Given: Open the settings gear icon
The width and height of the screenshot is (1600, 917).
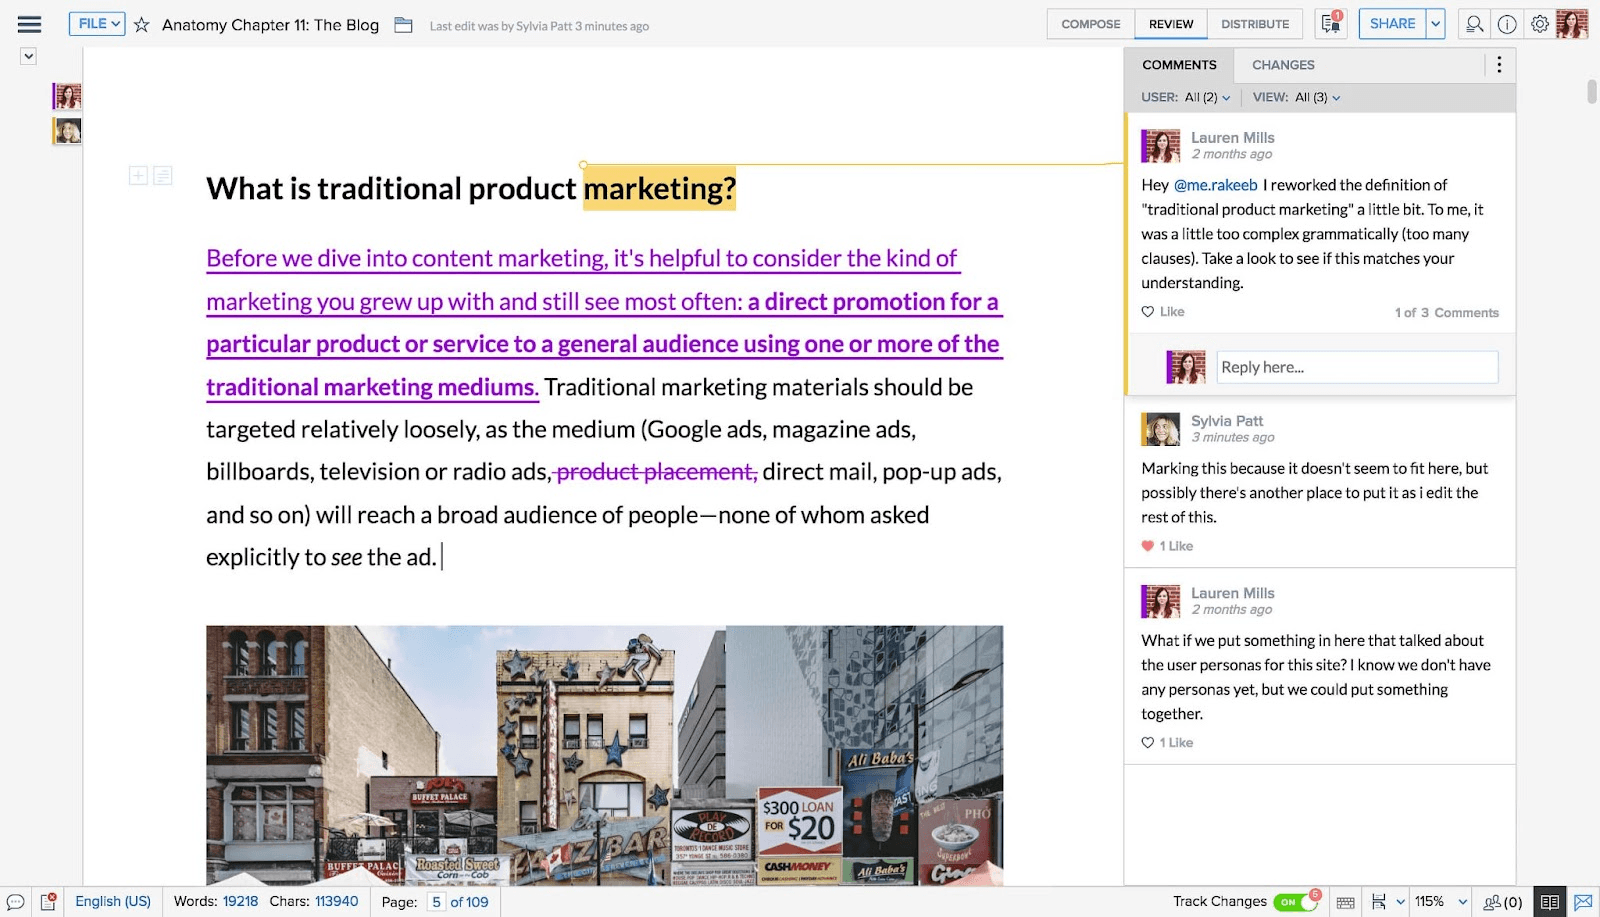Looking at the screenshot, I should tap(1540, 24).
